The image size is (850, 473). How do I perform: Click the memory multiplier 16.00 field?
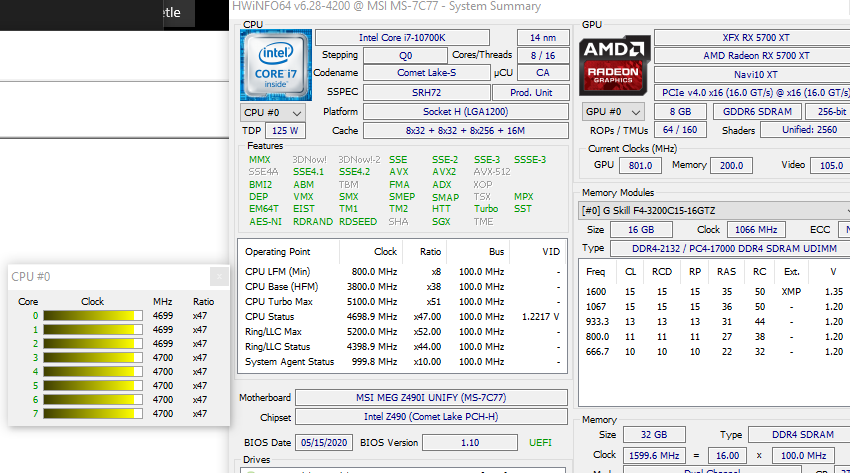(727, 456)
